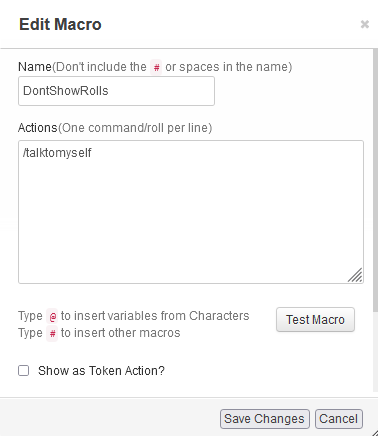Save Changes to the macro
The image size is (378, 436).
(x=265, y=419)
